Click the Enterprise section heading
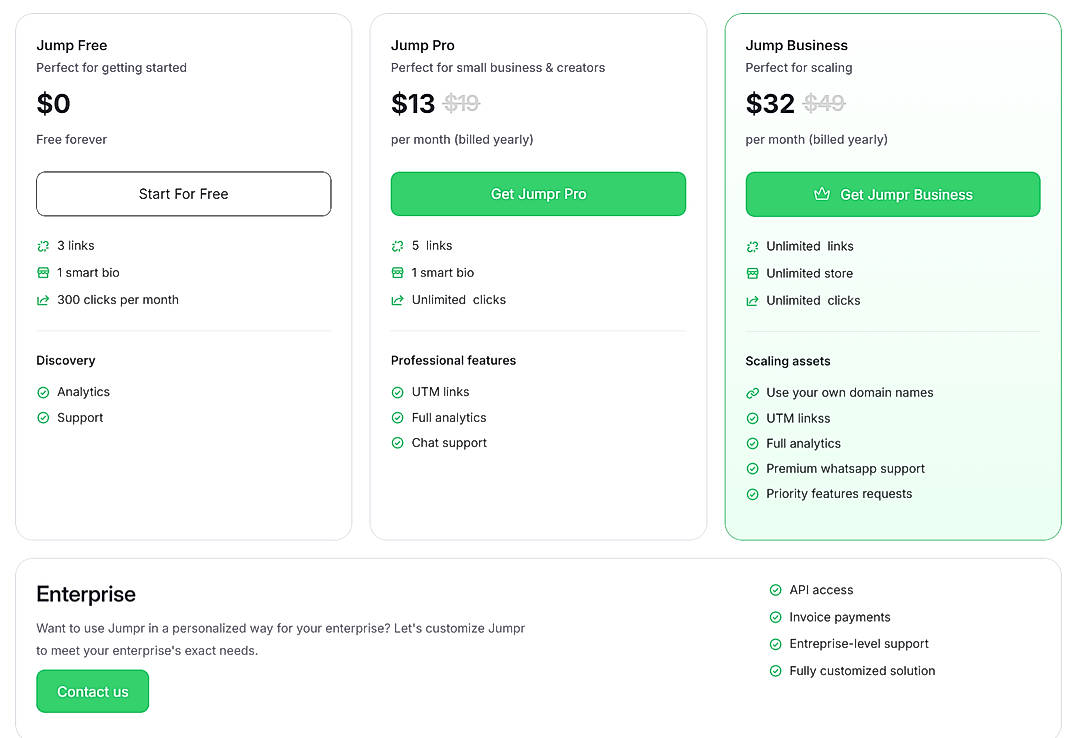 85,594
